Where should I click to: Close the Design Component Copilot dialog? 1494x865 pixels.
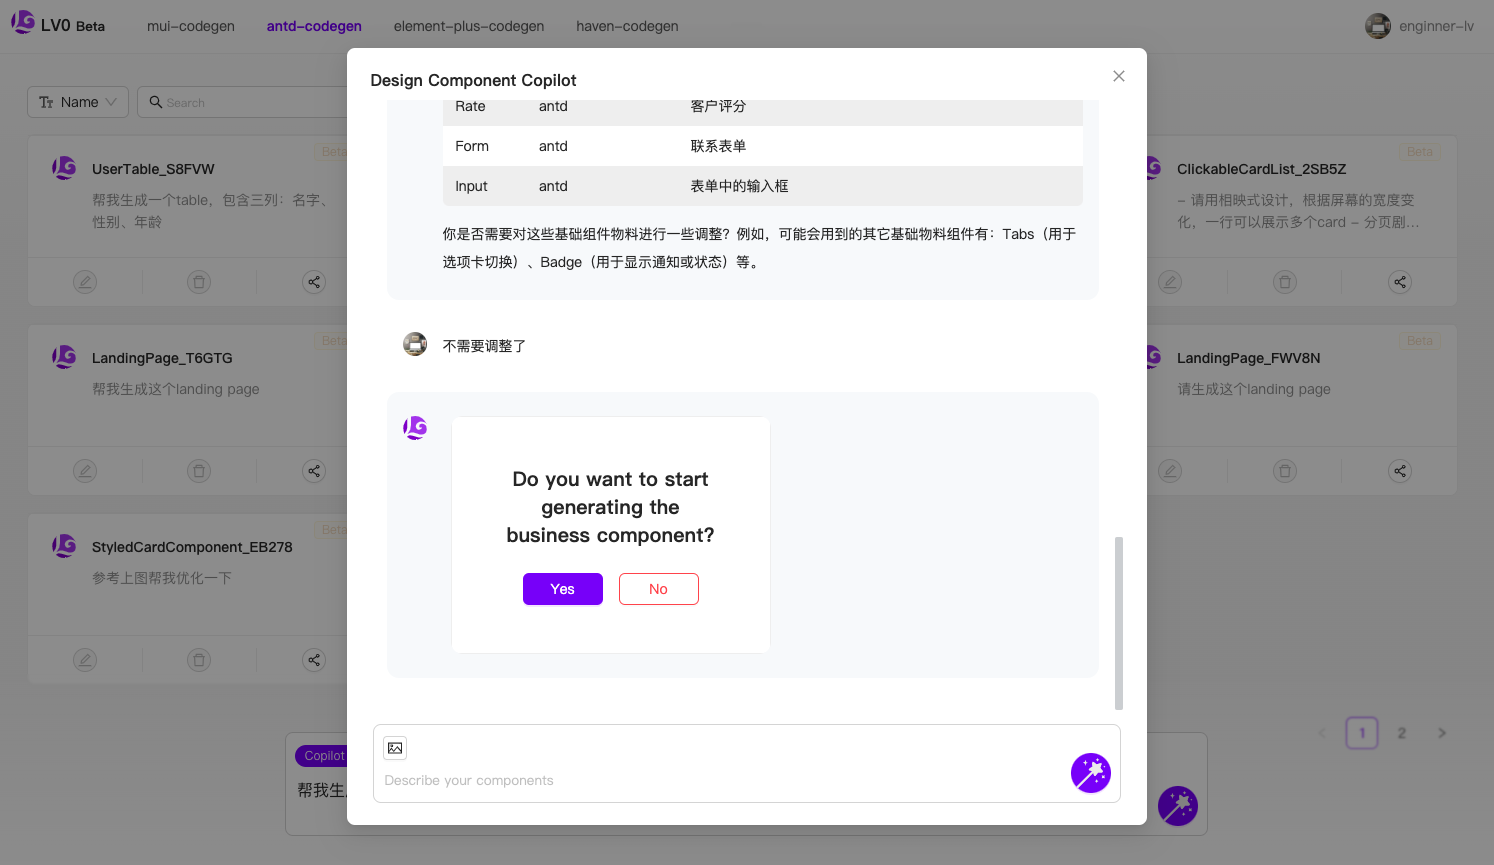point(1118,76)
